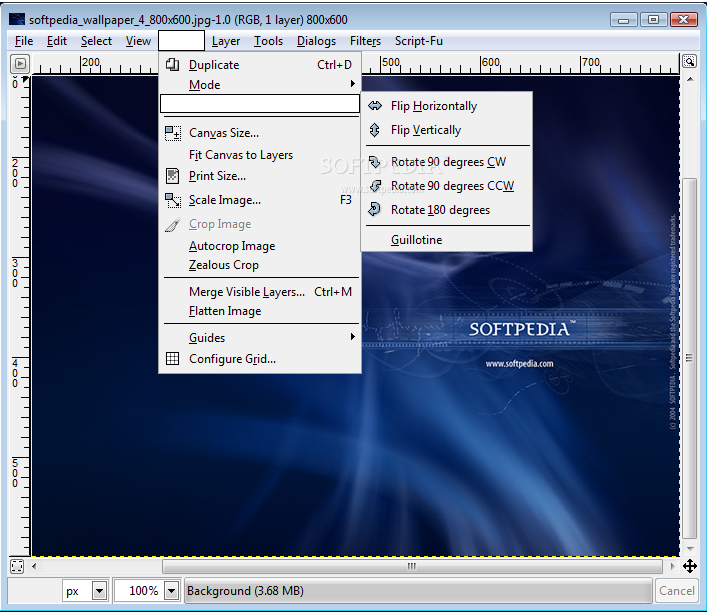
Task: Select Flip Horizontally
Action: pos(447,106)
